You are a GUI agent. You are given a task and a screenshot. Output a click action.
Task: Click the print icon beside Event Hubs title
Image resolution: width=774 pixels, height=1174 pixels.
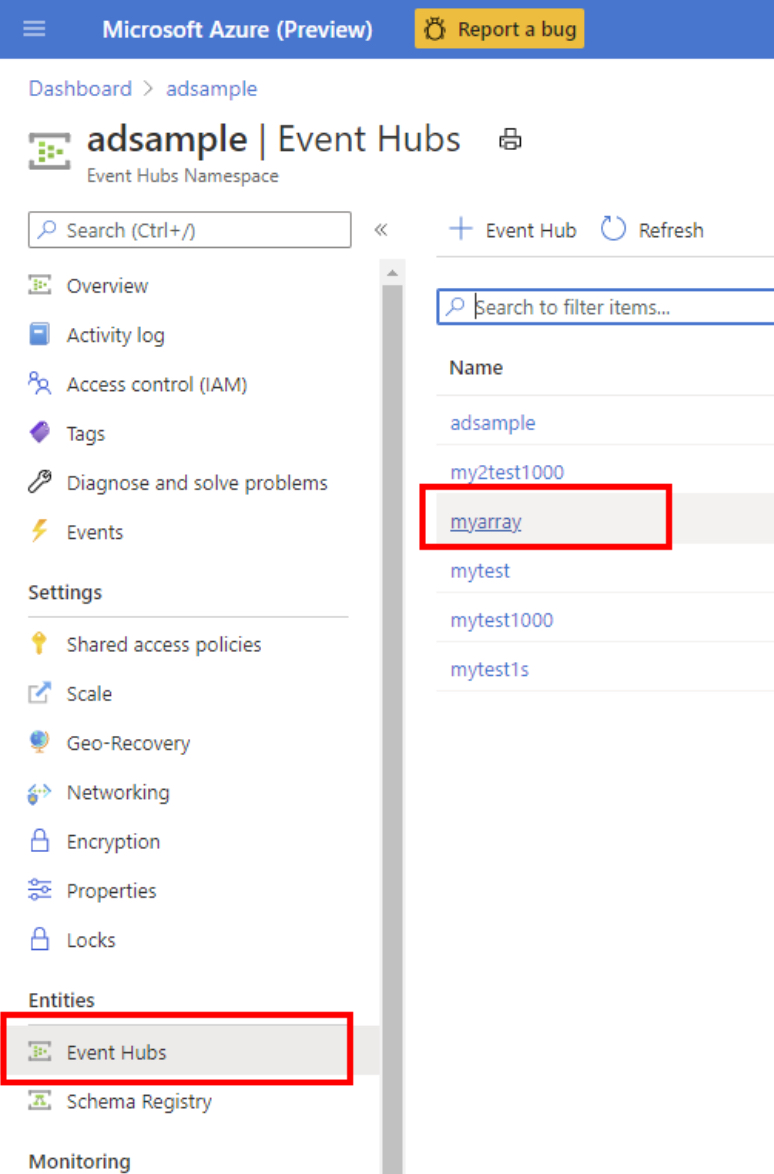[510, 140]
